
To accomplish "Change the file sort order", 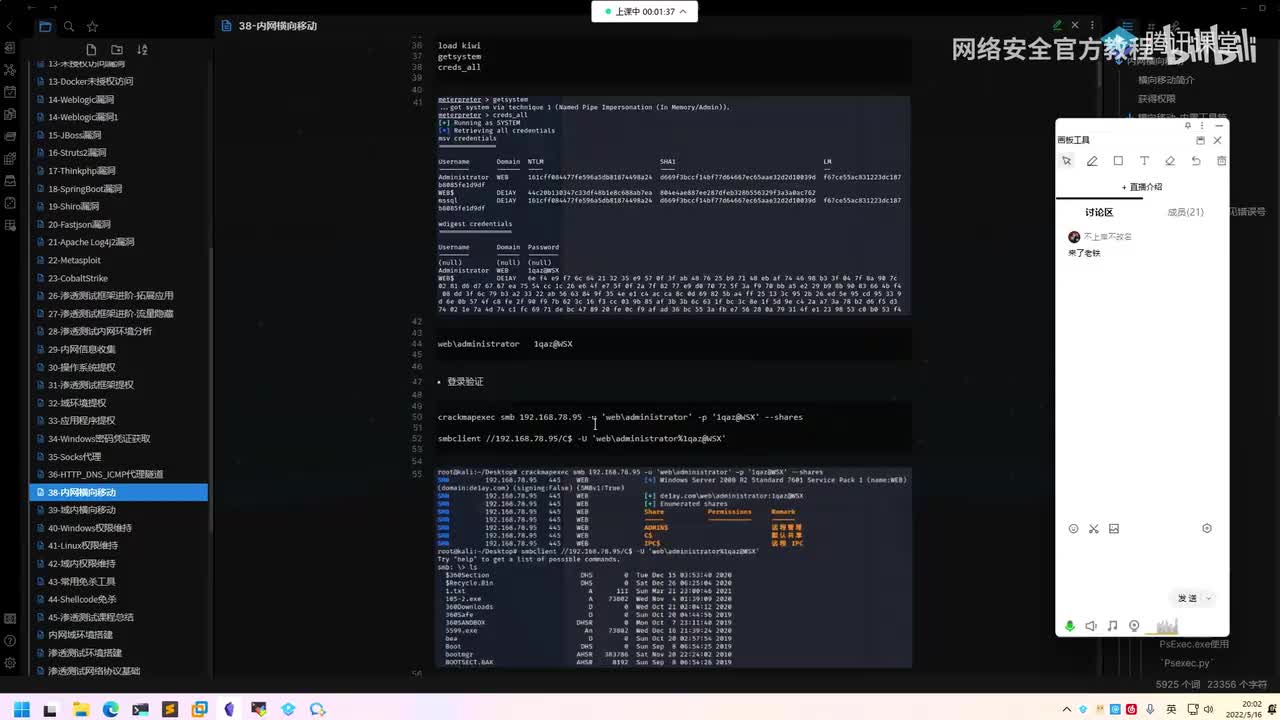I will 142,50.
